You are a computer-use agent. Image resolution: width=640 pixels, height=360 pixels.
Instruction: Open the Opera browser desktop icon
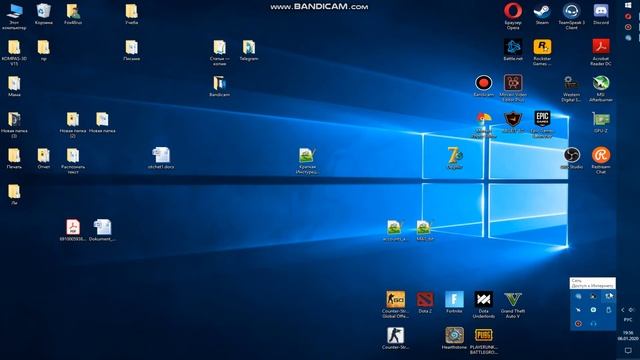pyautogui.click(x=513, y=16)
